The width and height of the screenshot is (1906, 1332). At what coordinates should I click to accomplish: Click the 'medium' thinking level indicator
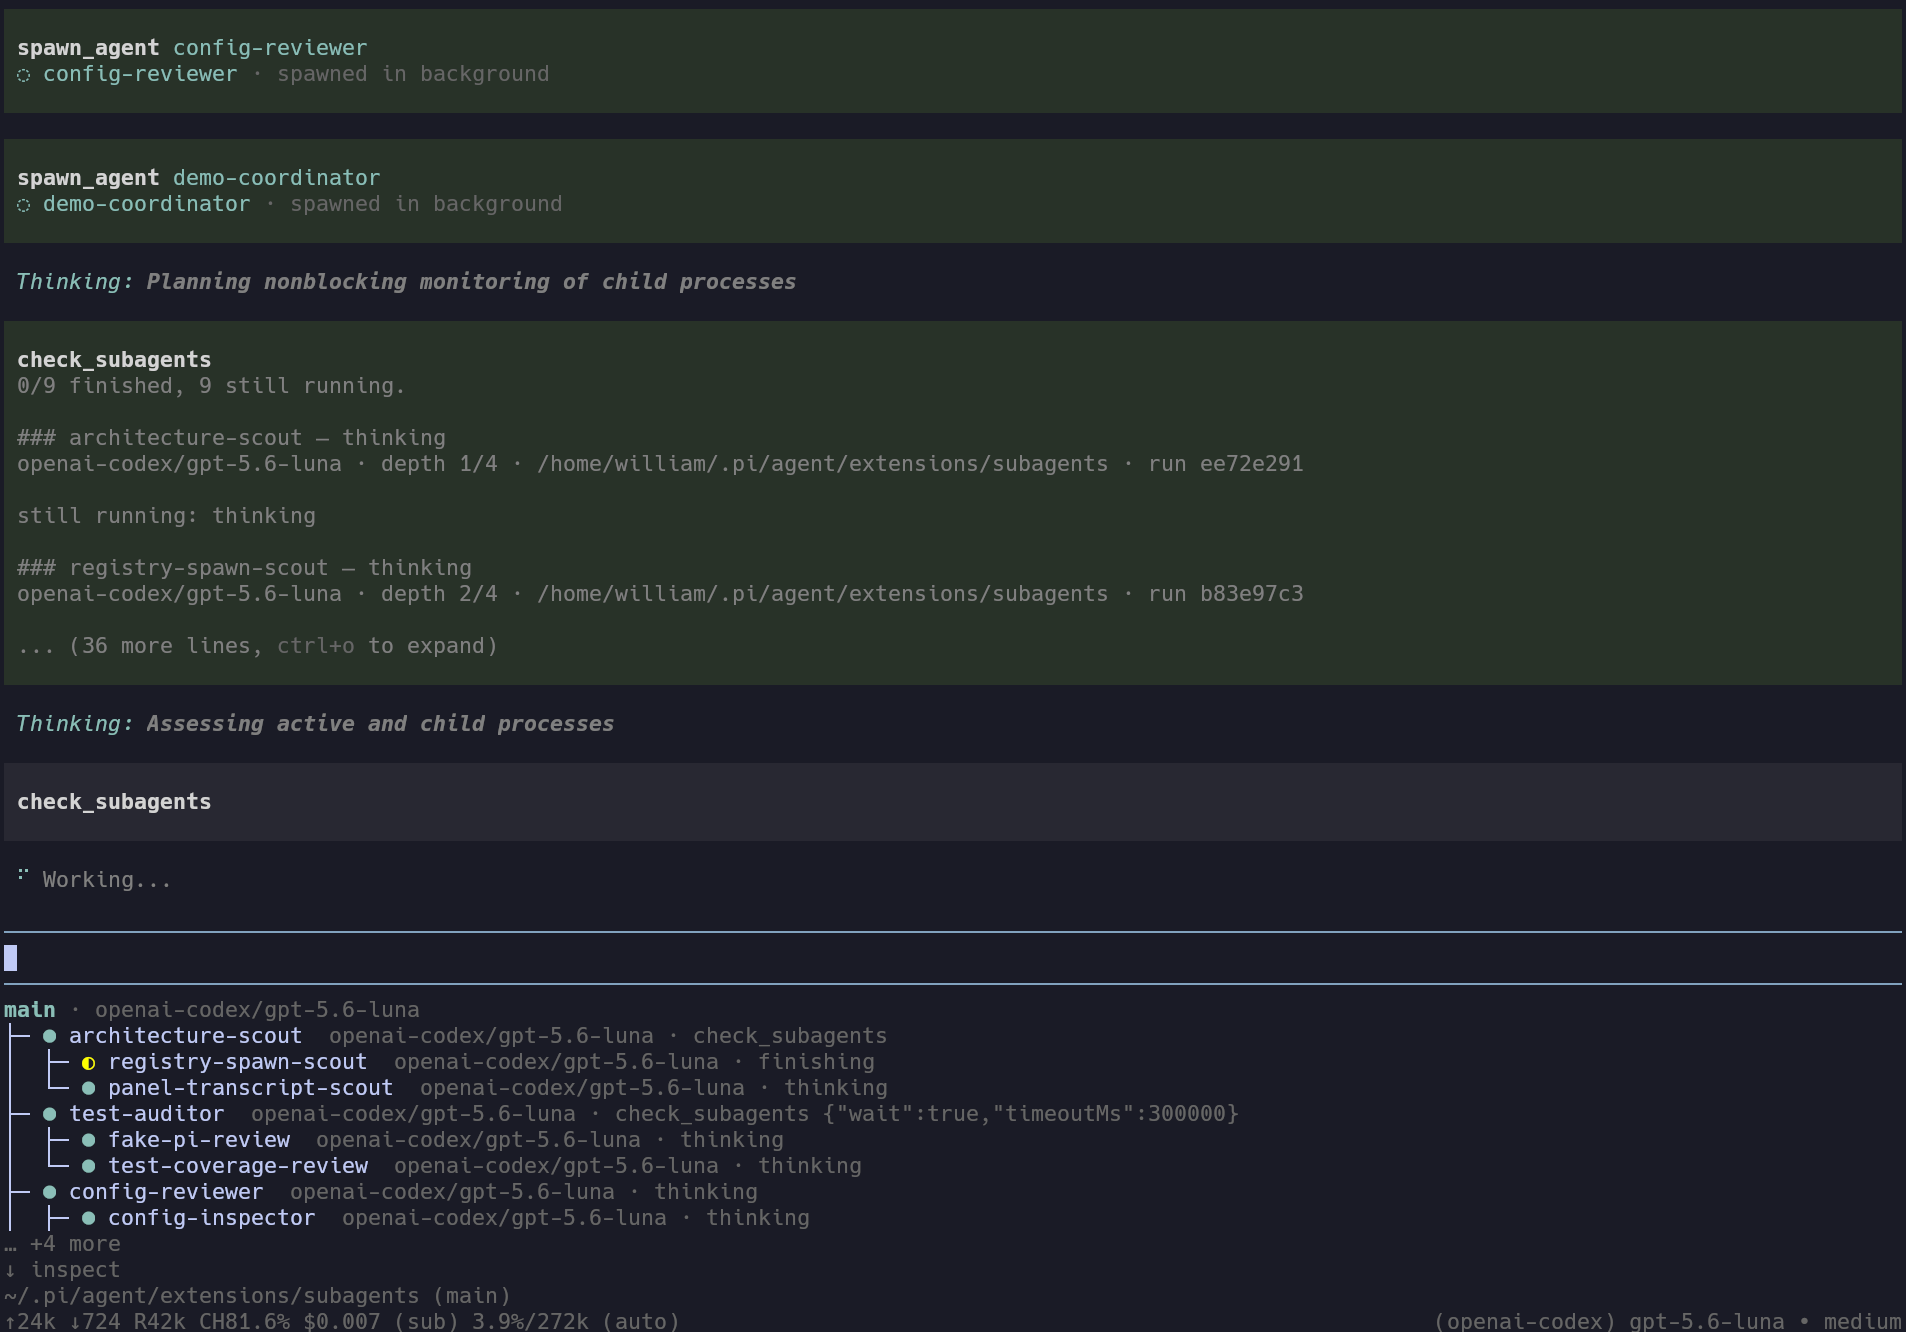[1862, 1321]
